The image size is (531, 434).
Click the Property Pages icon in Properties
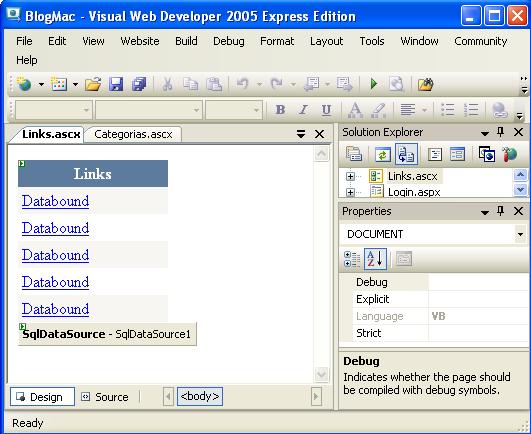404,259
